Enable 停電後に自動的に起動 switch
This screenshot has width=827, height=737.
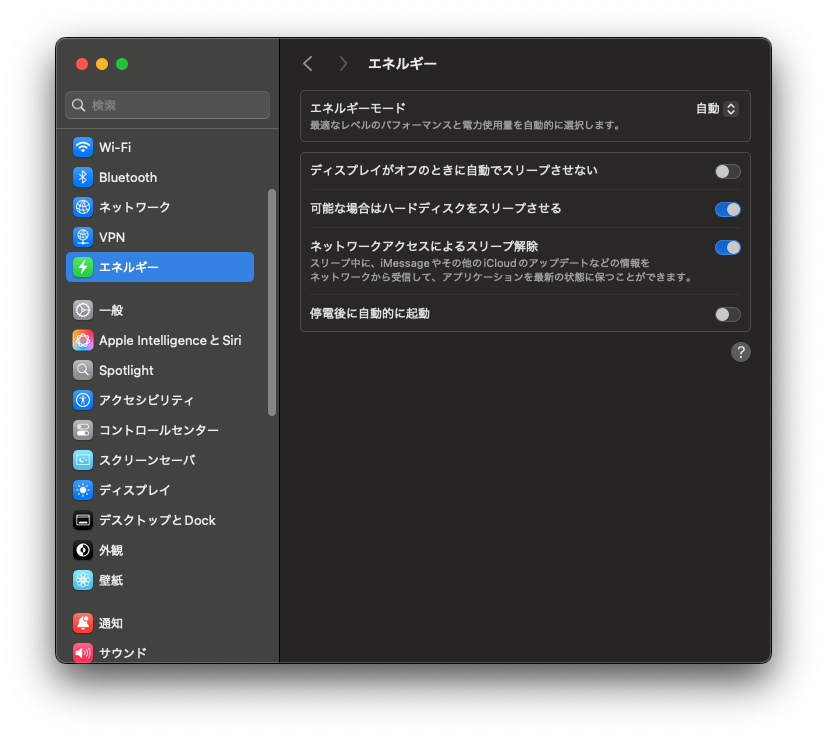(728, 314)
